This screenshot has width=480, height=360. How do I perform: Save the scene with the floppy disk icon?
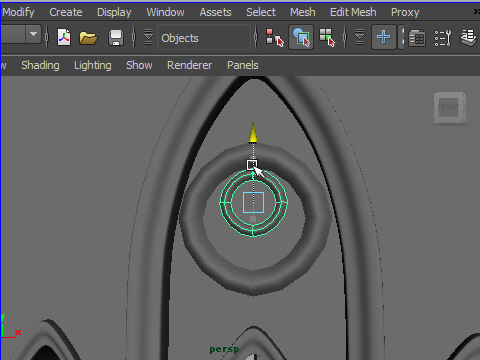coord(116,37)
